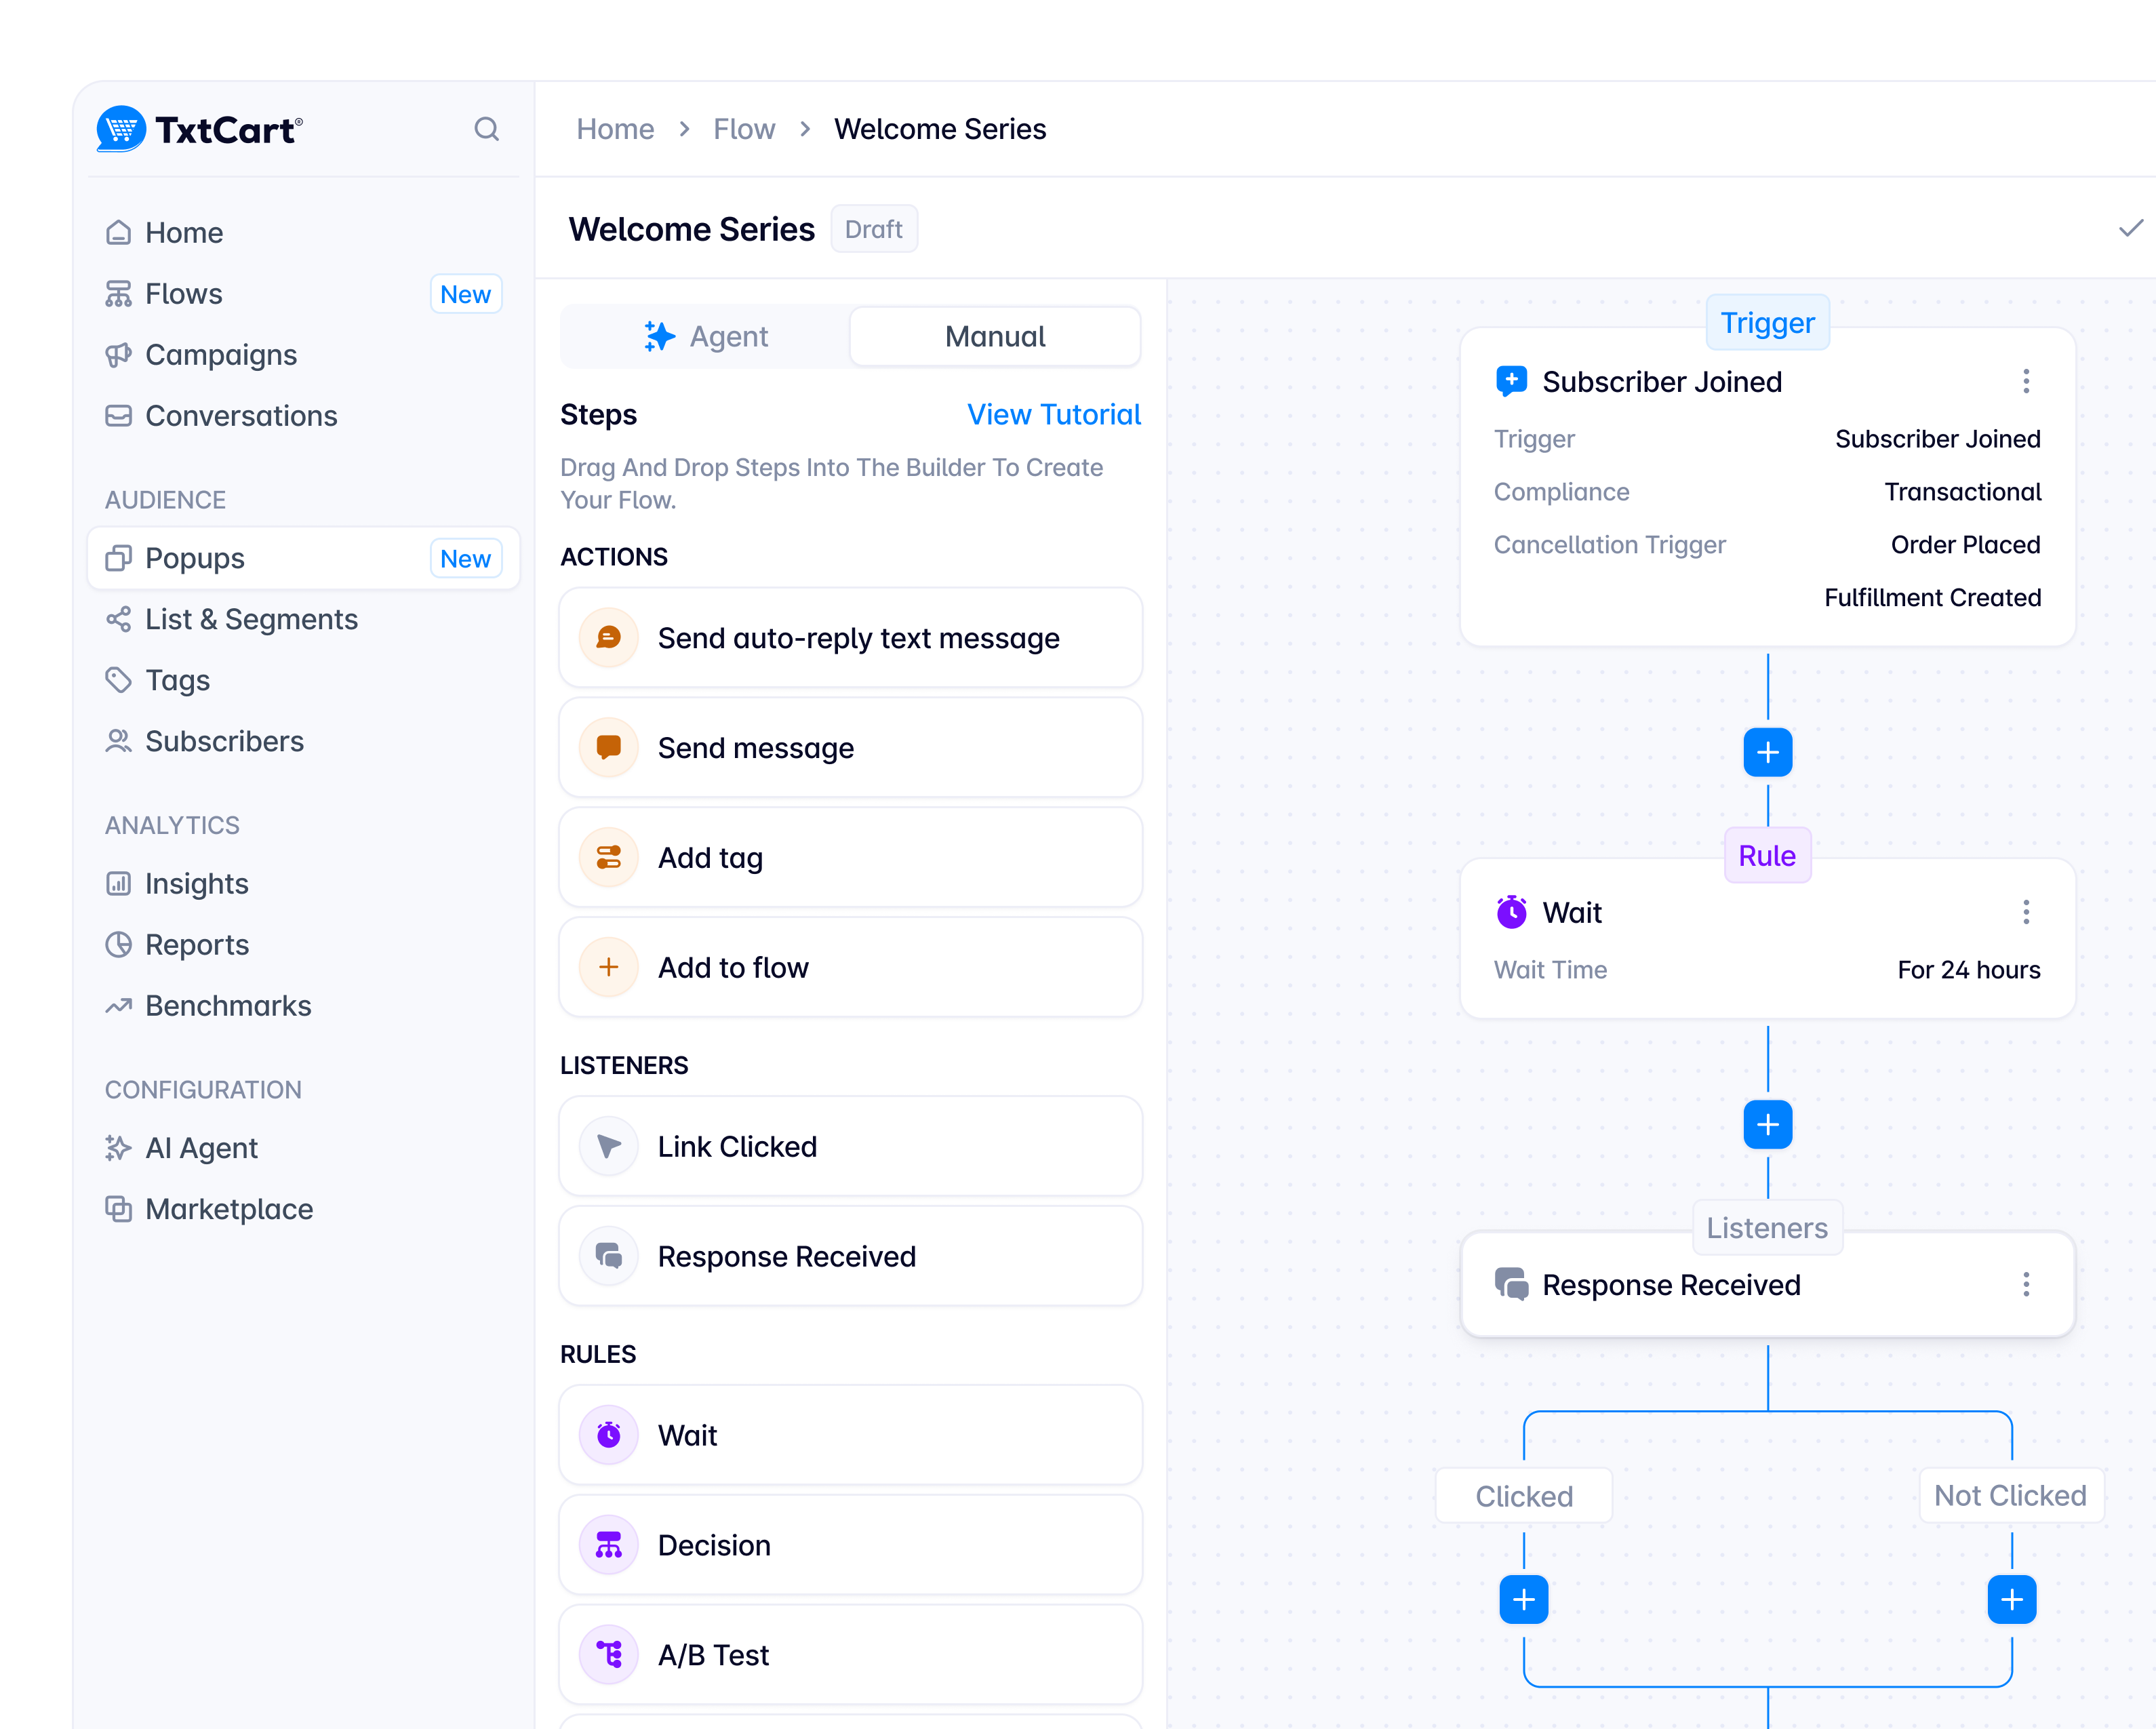
Task: Select the Add tag action icon
Action: coord(609,857)
